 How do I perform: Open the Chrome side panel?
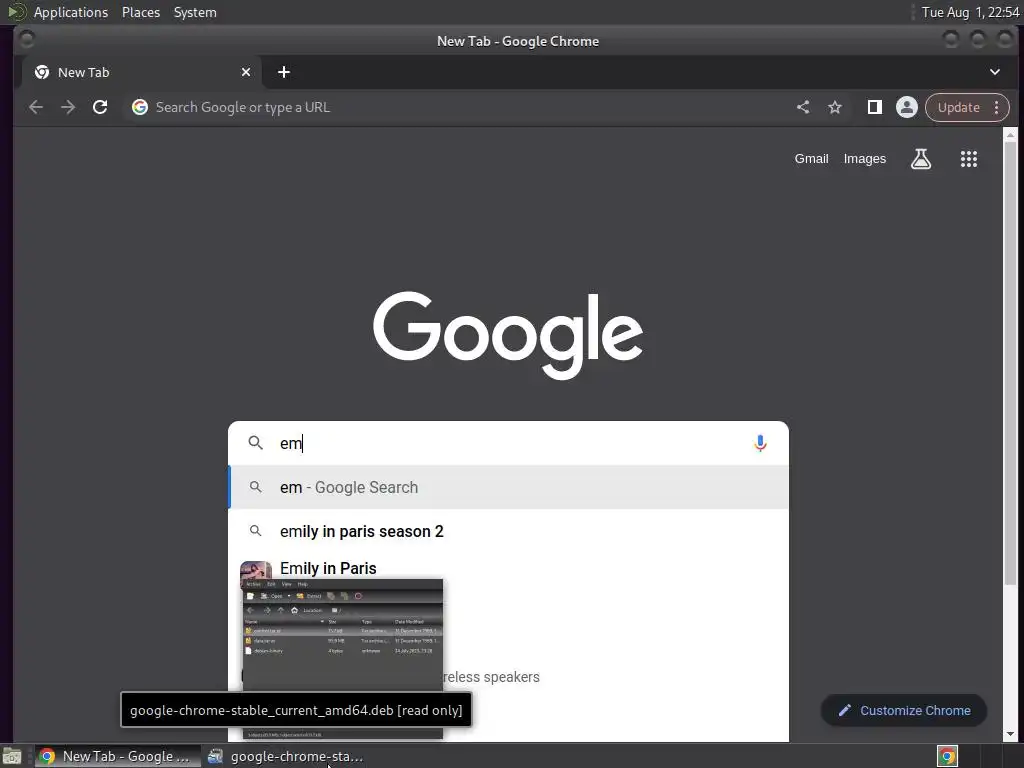point(874,107)
